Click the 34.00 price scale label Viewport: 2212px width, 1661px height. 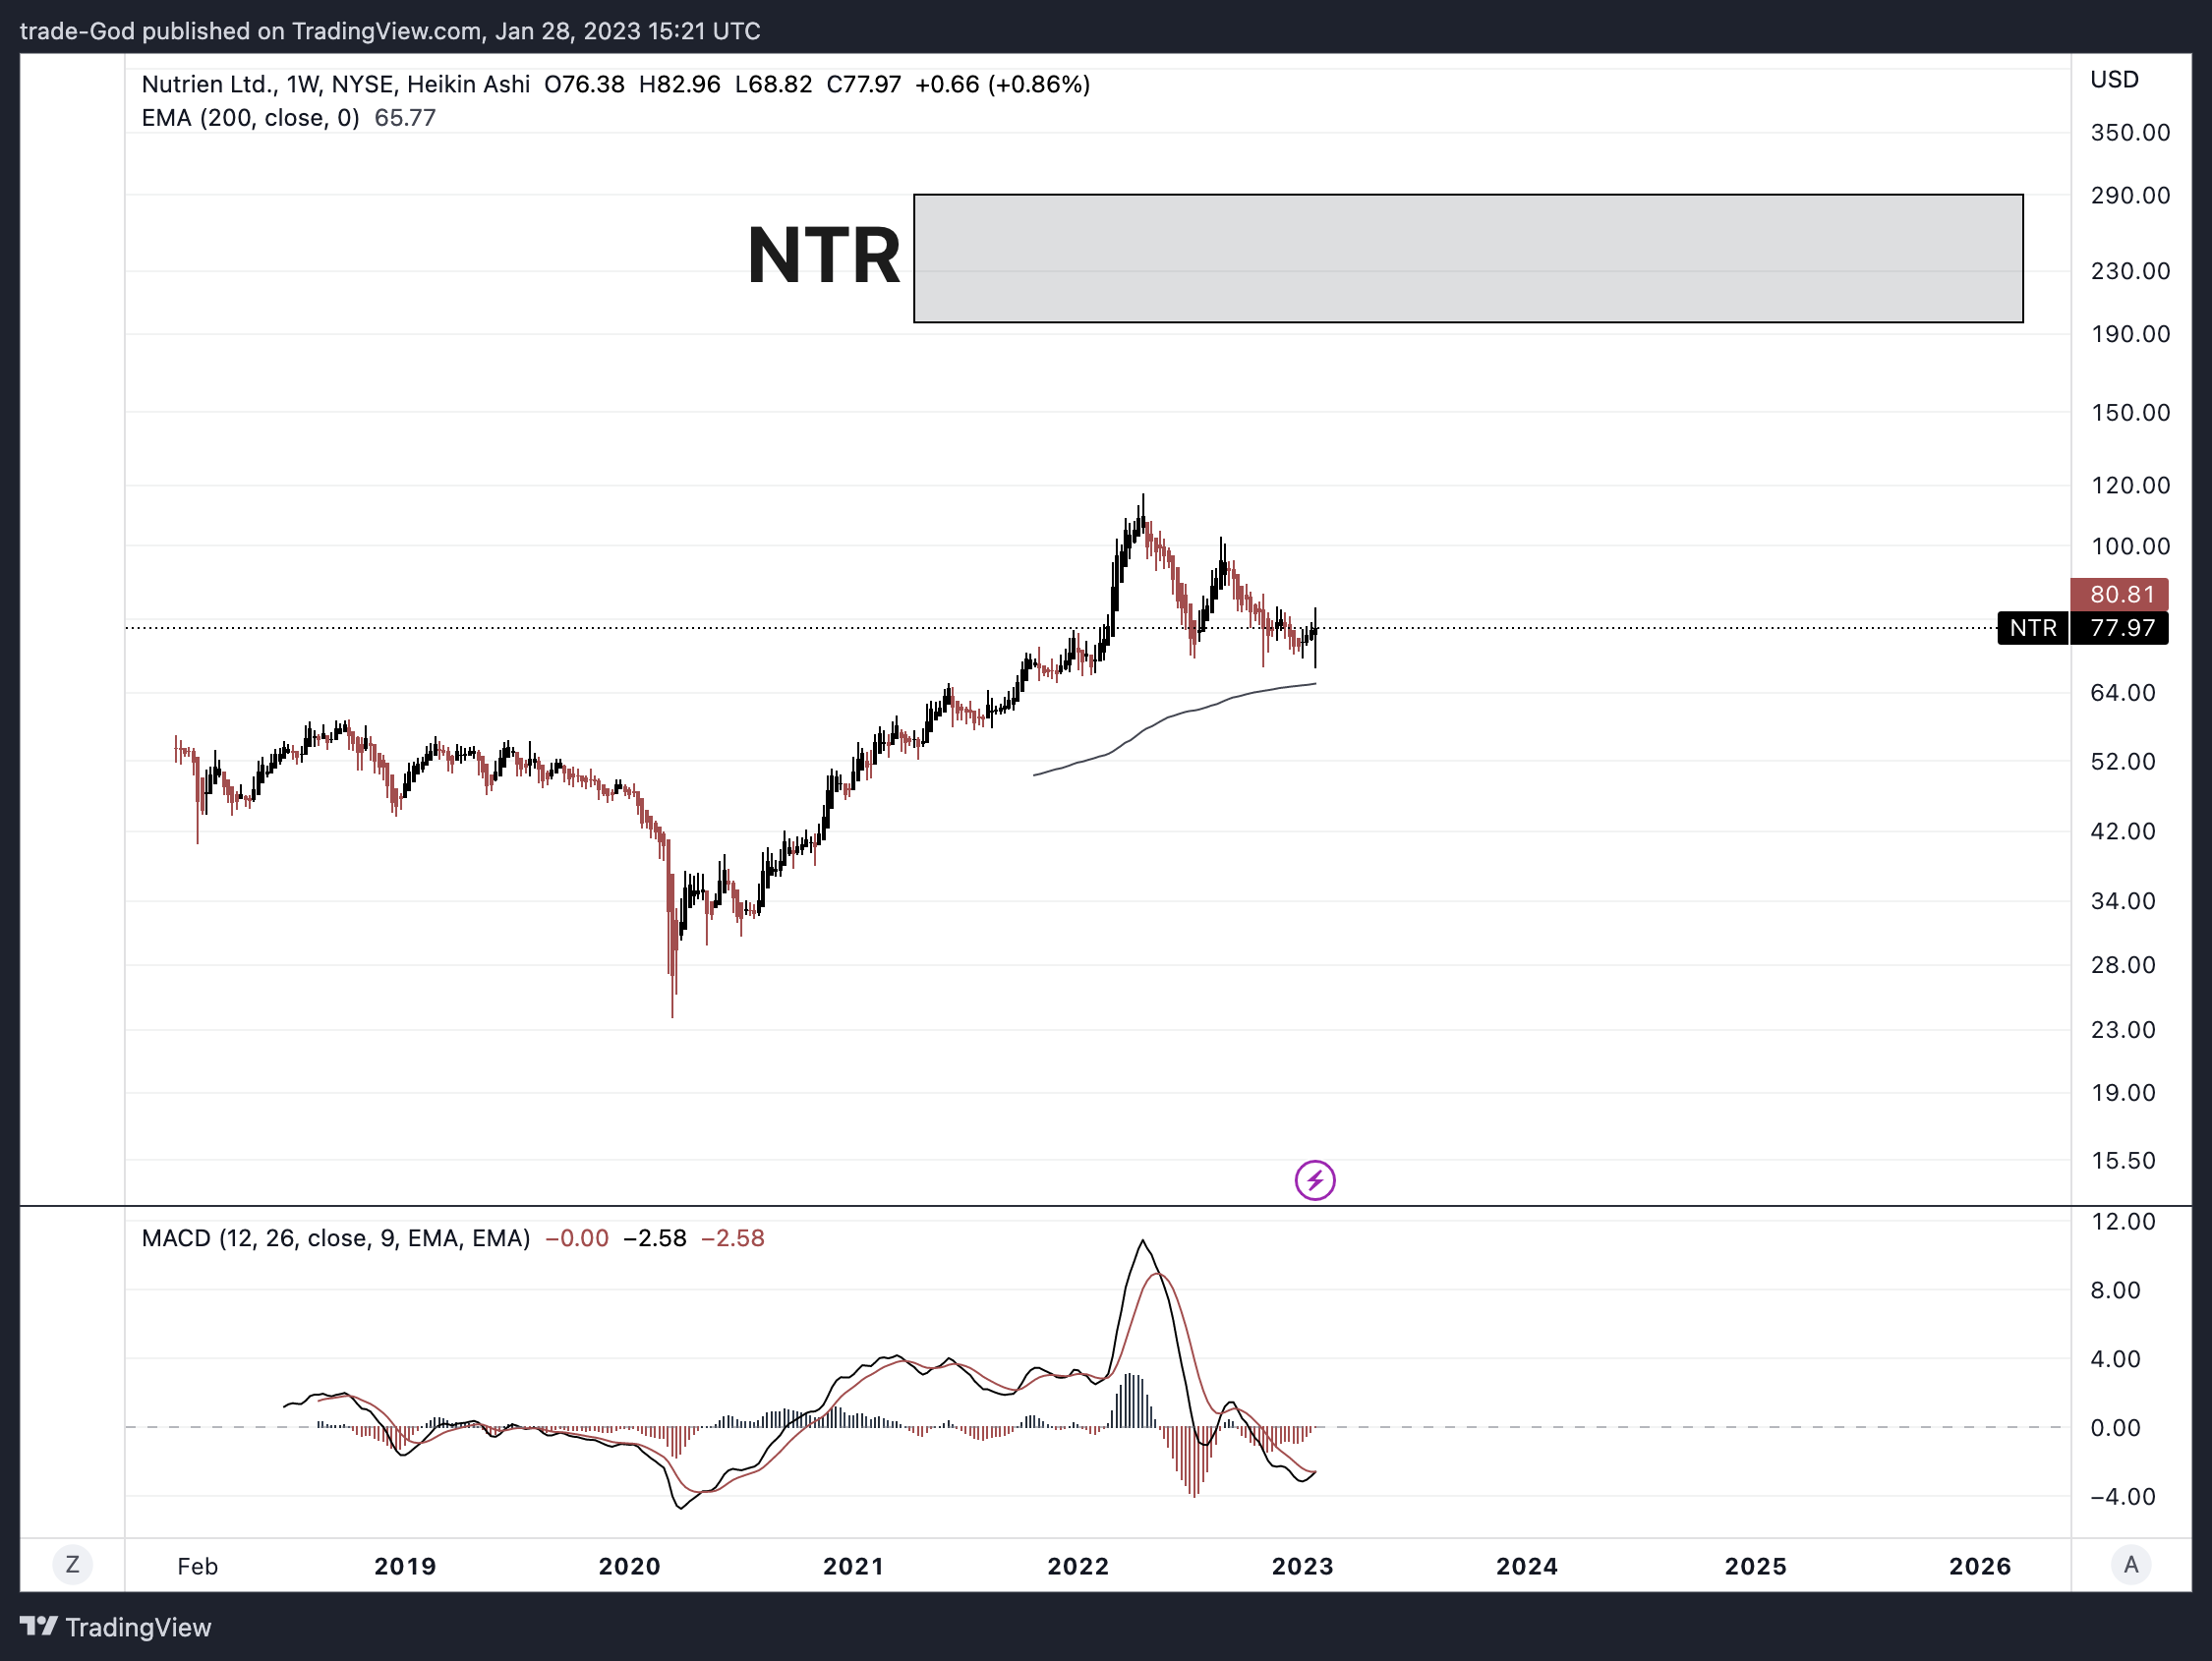pos(2123,901)
